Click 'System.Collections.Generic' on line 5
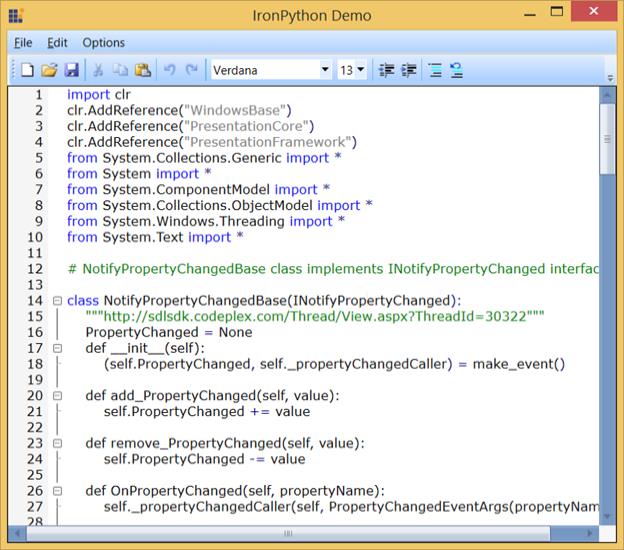 tap(192, 158)
